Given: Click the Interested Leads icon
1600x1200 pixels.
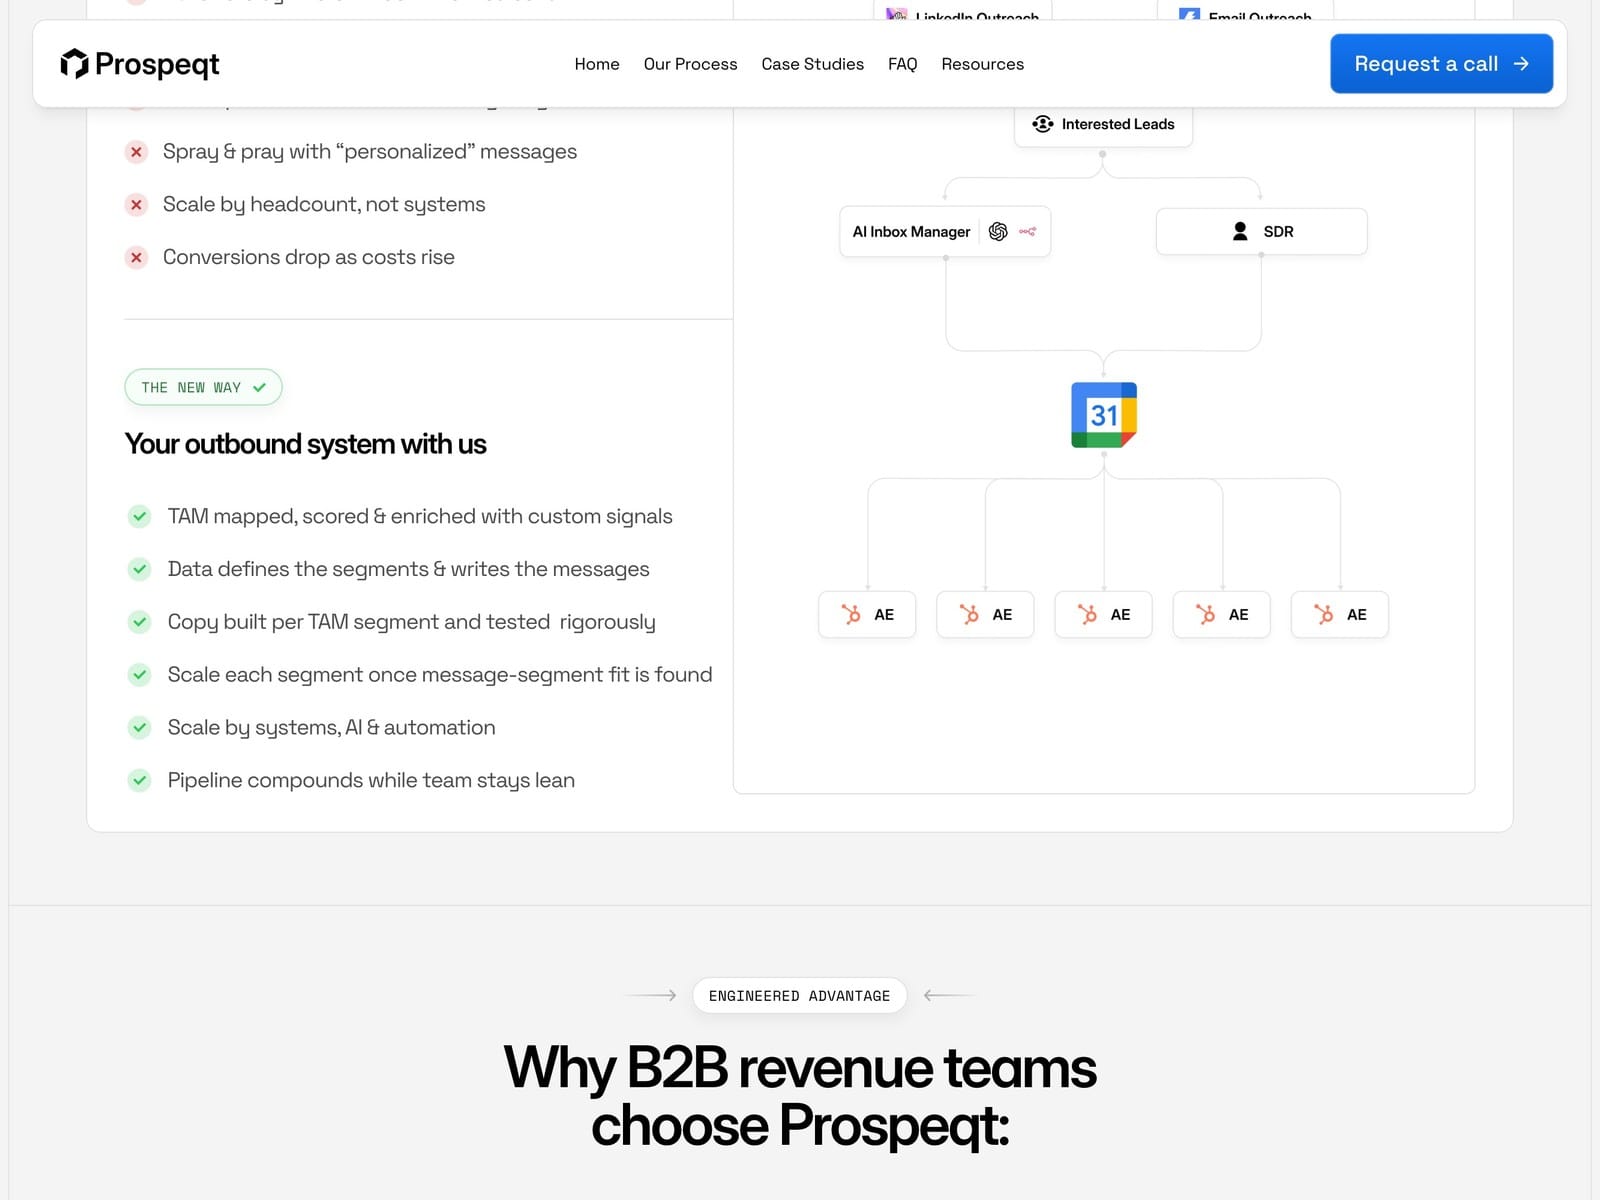Looking at the screenshot, I should (x=1043, y=124).
